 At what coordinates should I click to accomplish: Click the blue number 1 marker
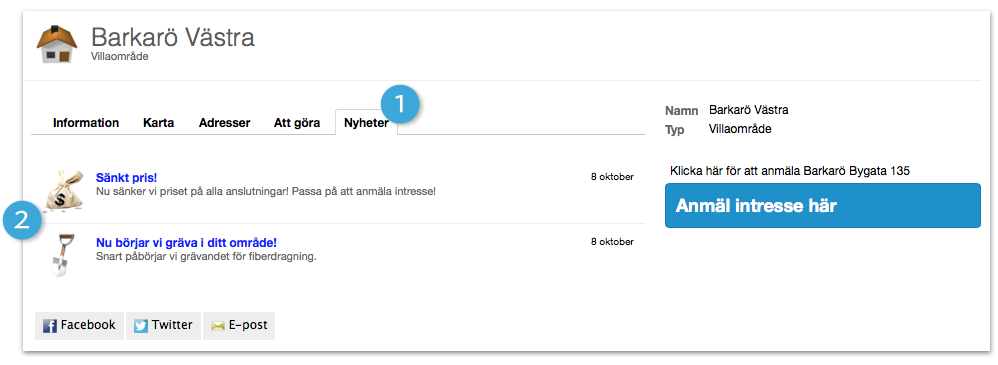(x=400, y=105)
